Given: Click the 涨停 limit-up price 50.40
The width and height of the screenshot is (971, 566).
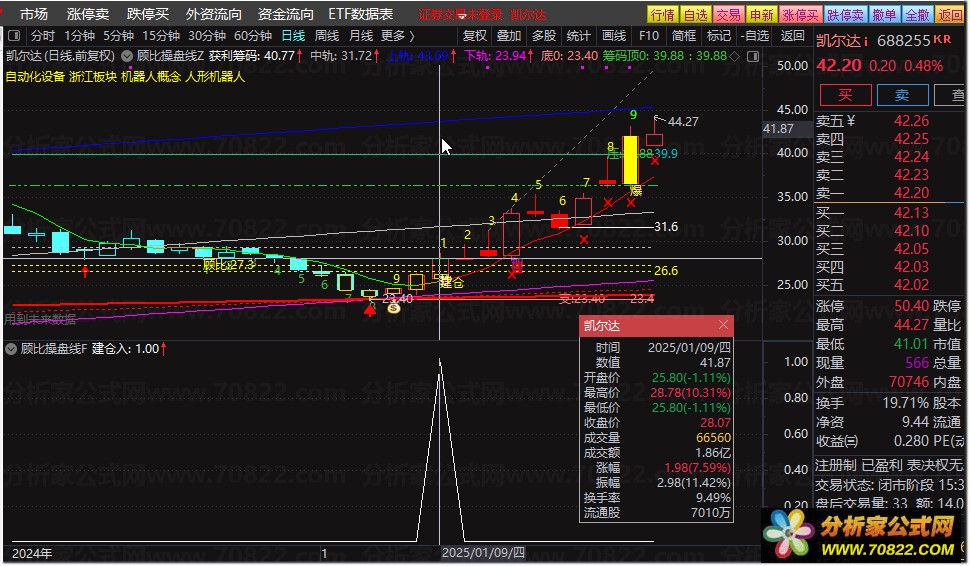Looking at the screenshot, I should coord(911,306).
